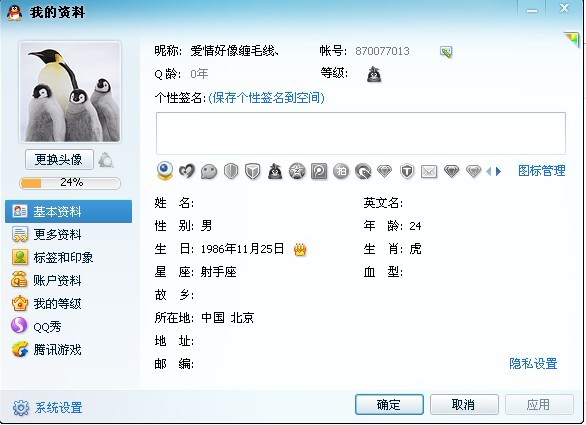The height and width of the screenshot is (425, 586).
Task: Click the T shield icon in the icon row
Action: [x=407, y=172]
